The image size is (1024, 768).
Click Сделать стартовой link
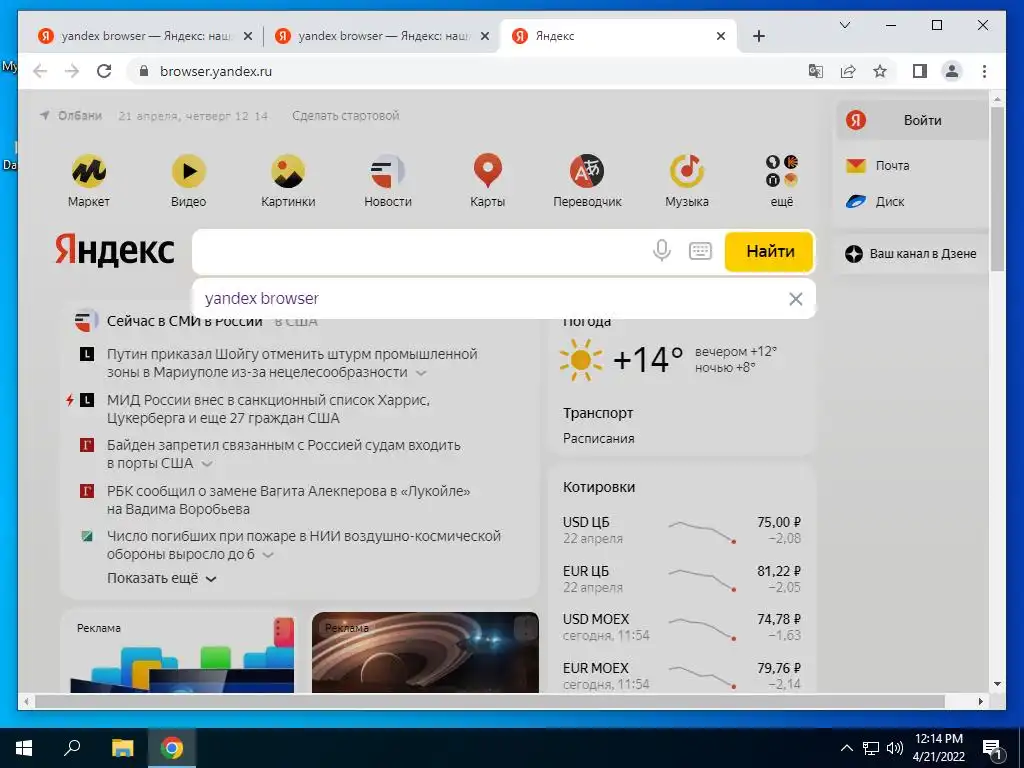[x=345, y=116]
